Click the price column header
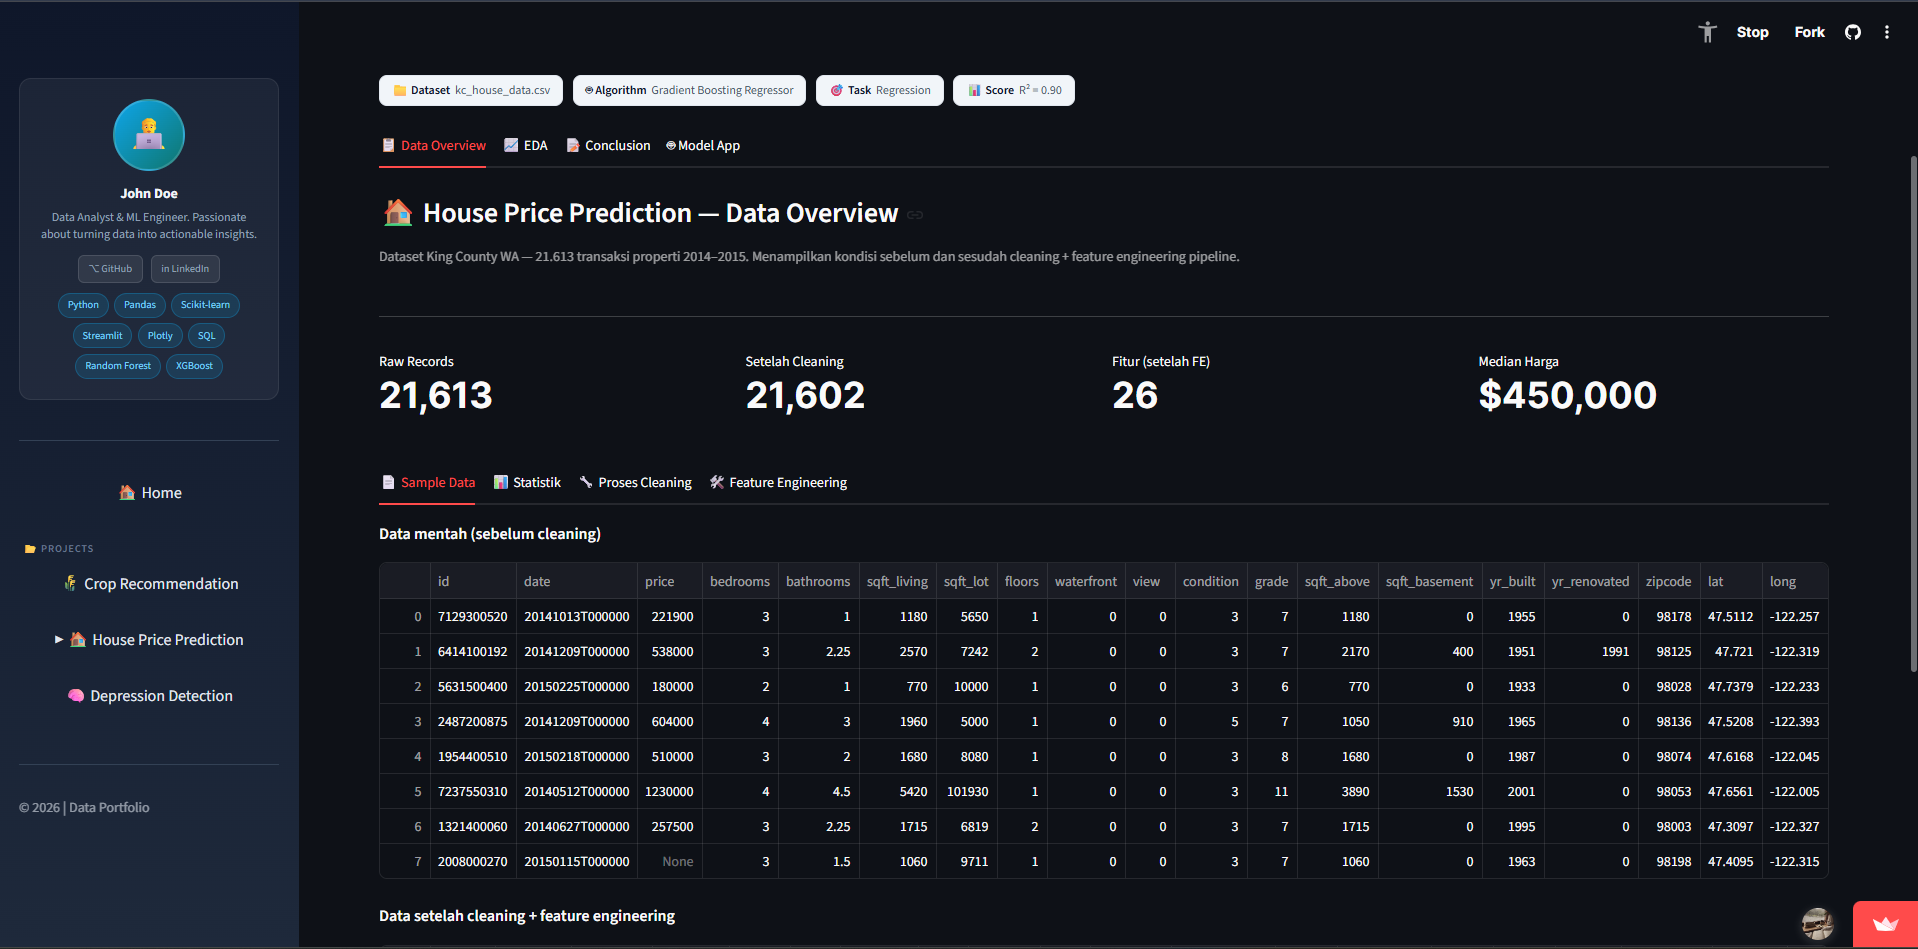 pos(669,581)
